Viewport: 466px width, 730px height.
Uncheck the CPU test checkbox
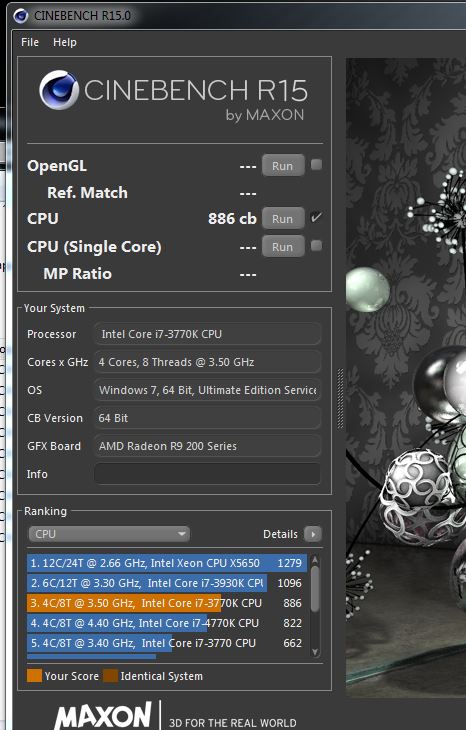[x=316, y=217]
